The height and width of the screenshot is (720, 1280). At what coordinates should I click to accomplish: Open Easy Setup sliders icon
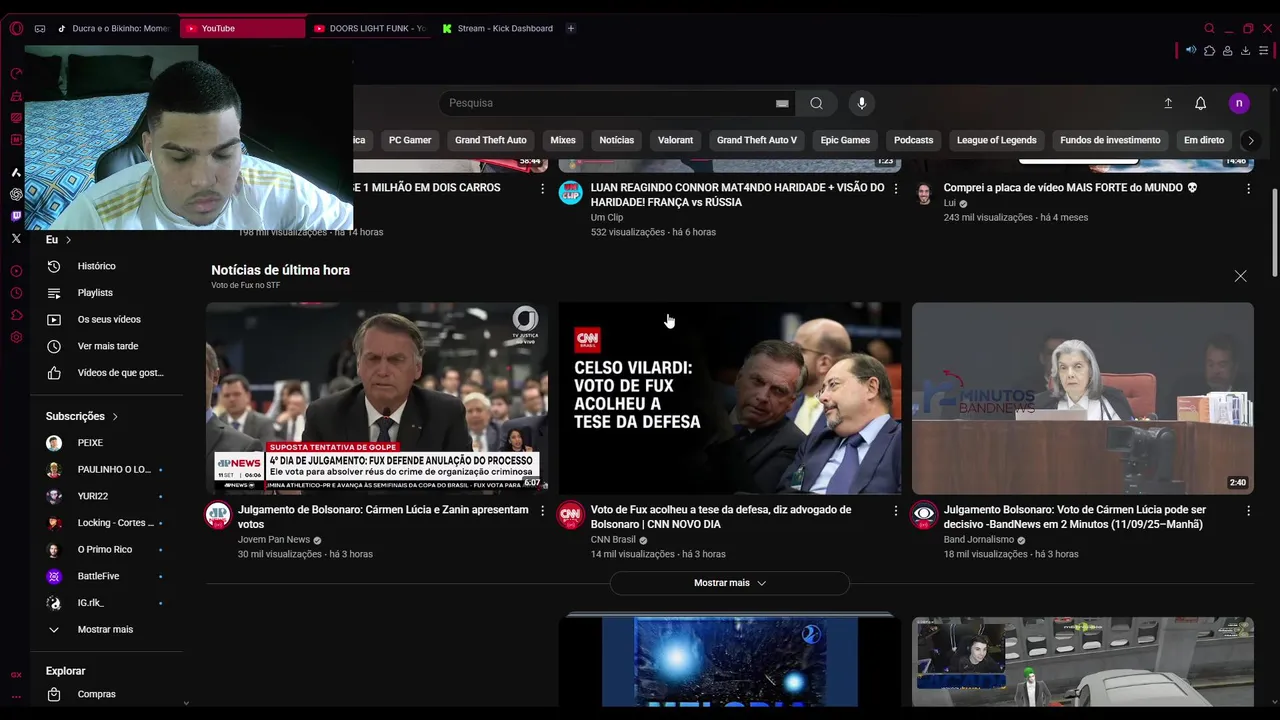click(1265, 50)
